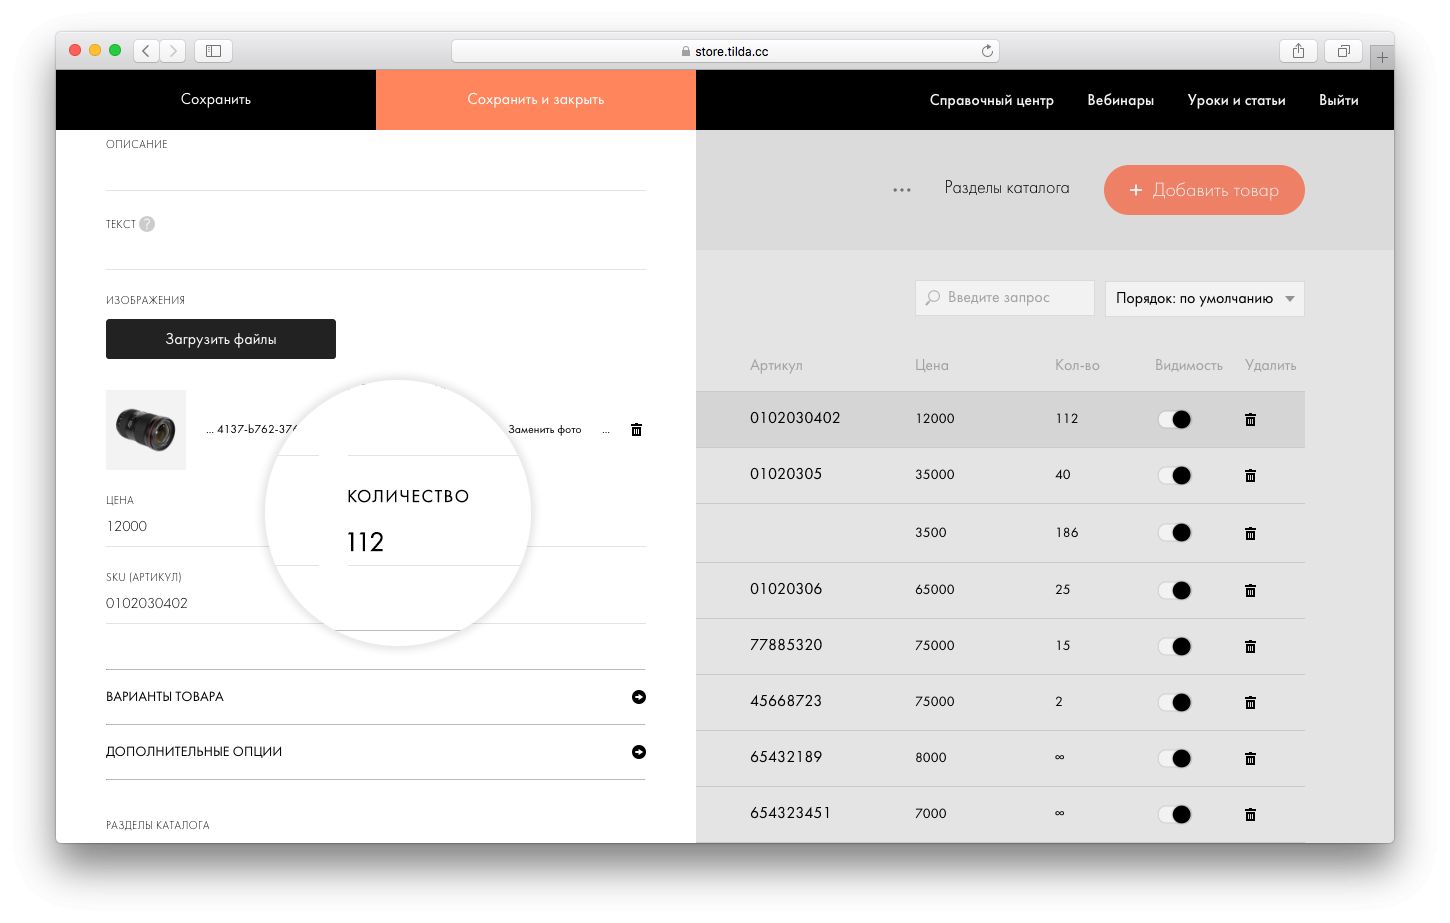Toggle visibility for the 3500 product
Viewport: 1450px width, 923px height.
[x=1175, y=533]
